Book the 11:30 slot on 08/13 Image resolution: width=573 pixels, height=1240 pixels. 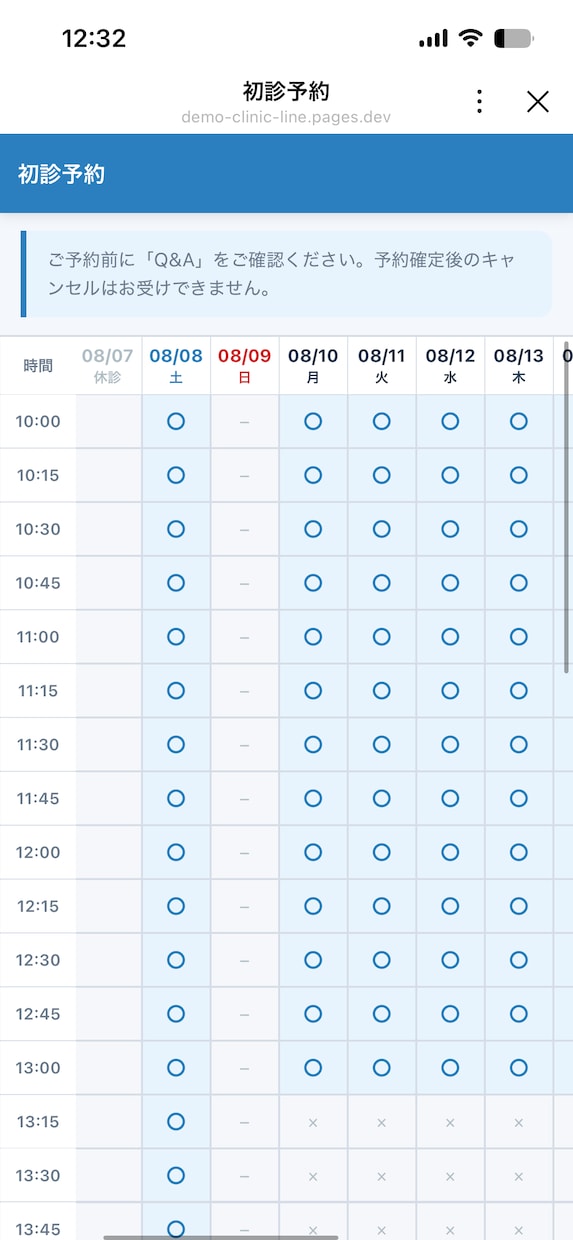point(518,745)
